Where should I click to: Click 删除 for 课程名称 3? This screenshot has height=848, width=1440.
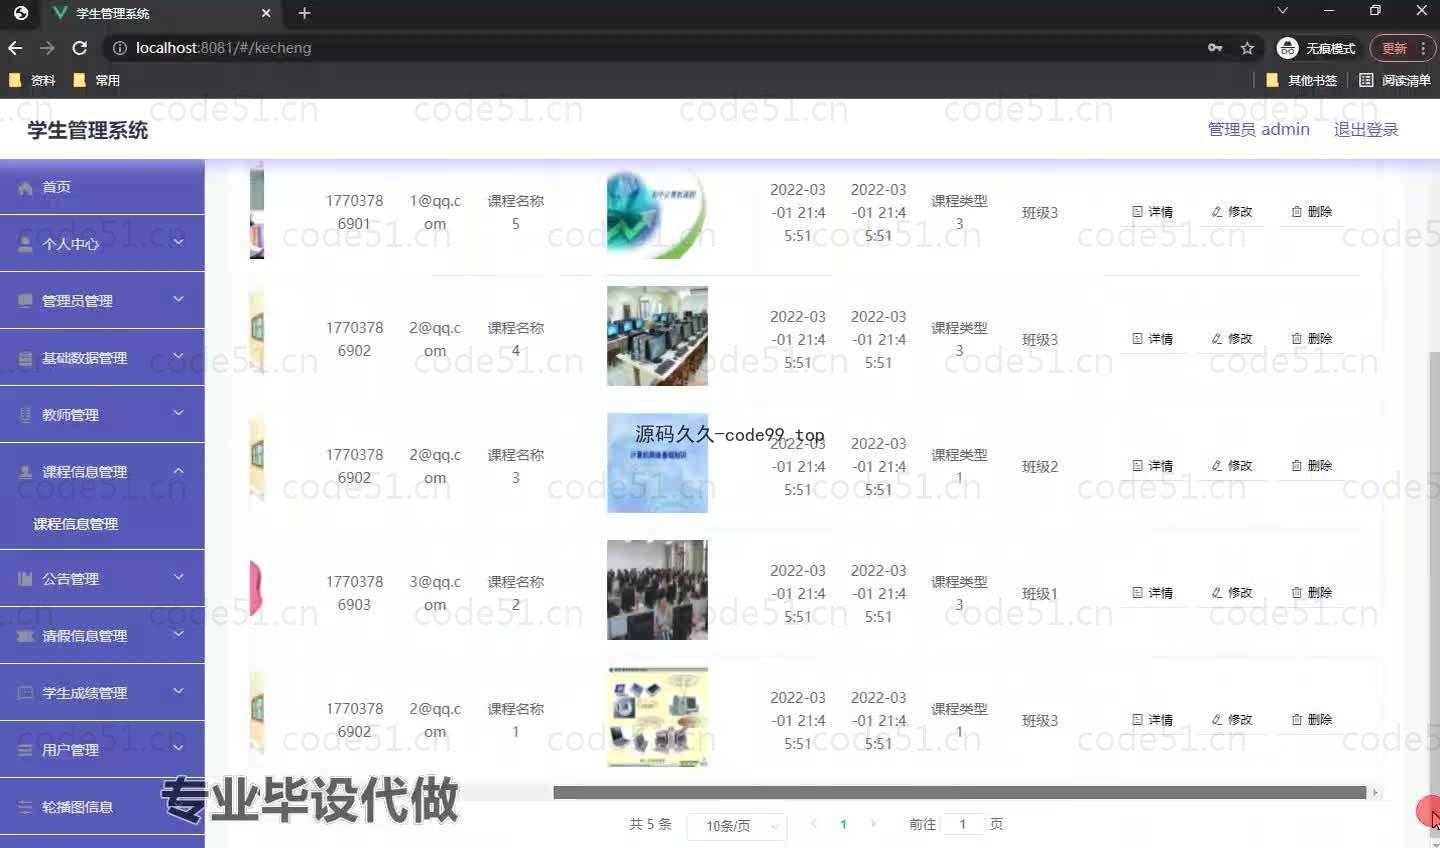pyautogui.click(x=1311, y=466)
